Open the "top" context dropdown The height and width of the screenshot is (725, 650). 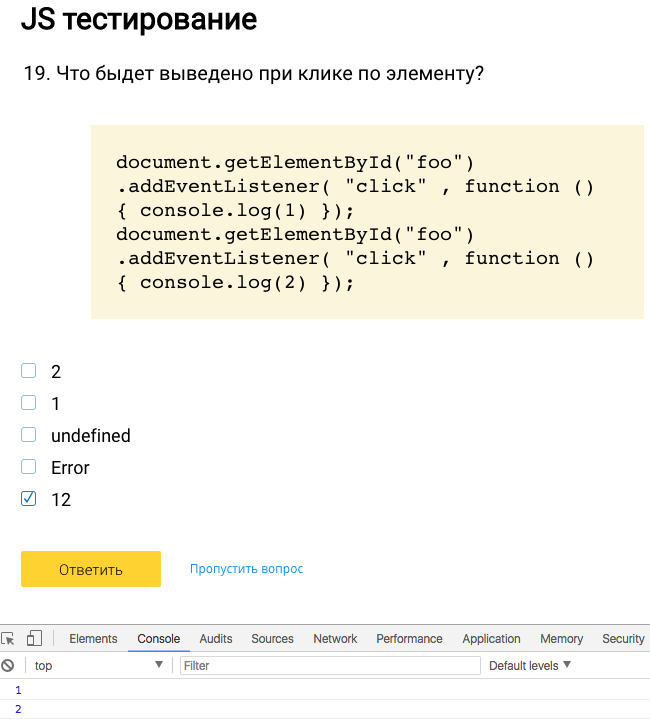pos(98,665)
